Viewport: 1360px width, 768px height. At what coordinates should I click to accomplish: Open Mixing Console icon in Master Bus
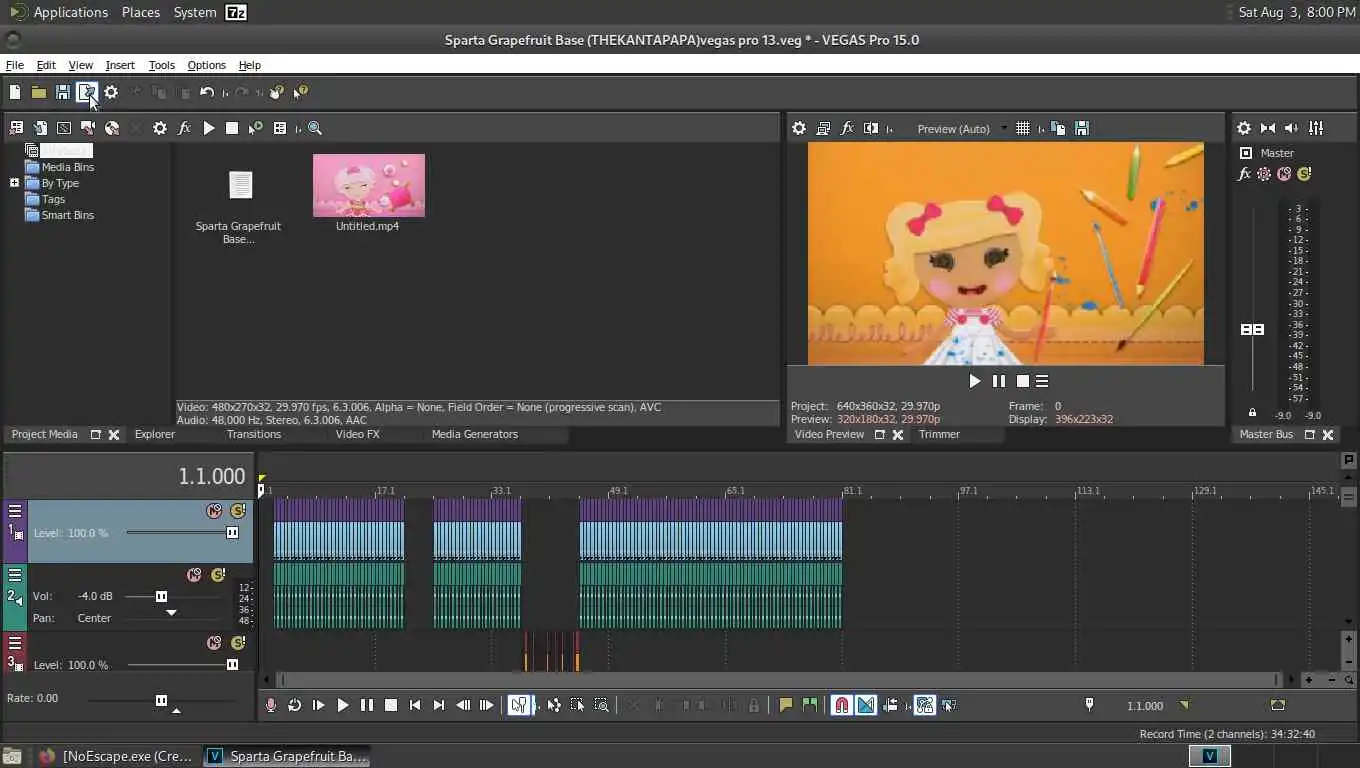tap(1316, 128)
